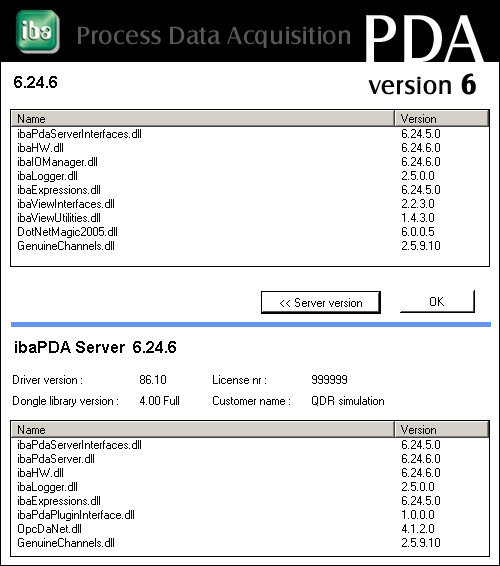Click the server list Version column header

pos(442,430)
